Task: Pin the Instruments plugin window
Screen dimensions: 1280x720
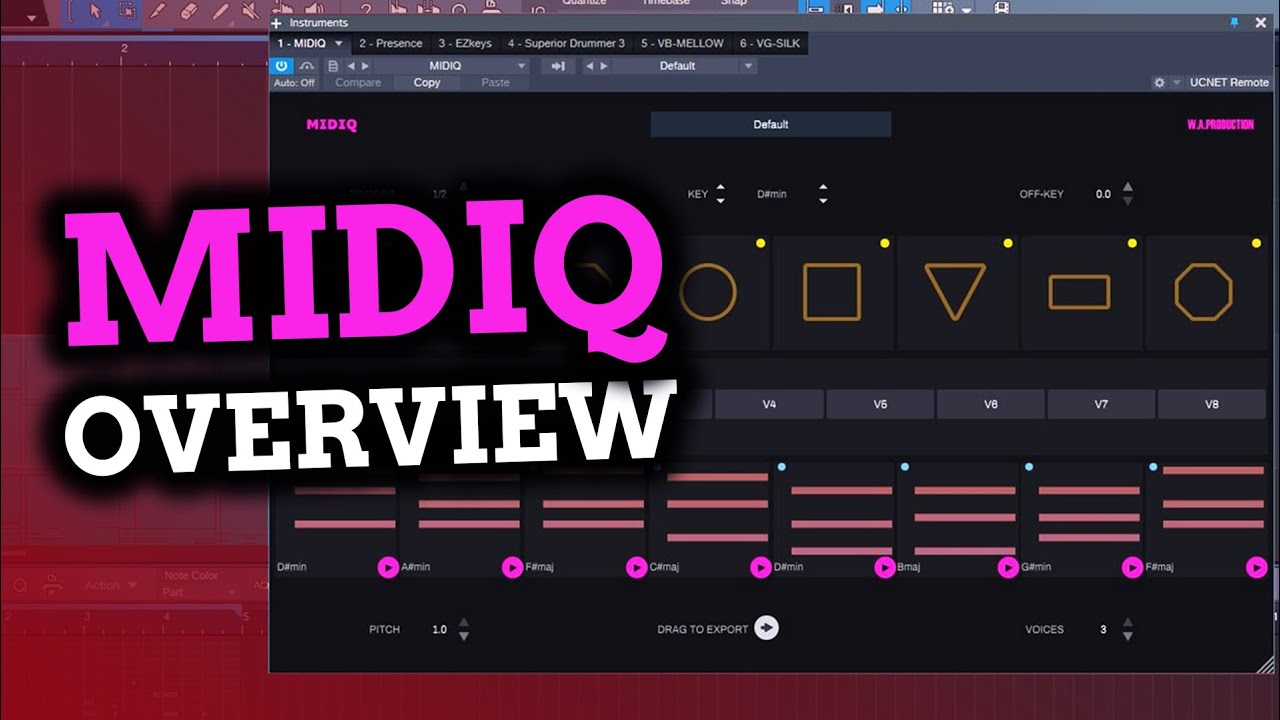Action: tap(1233, 22)
